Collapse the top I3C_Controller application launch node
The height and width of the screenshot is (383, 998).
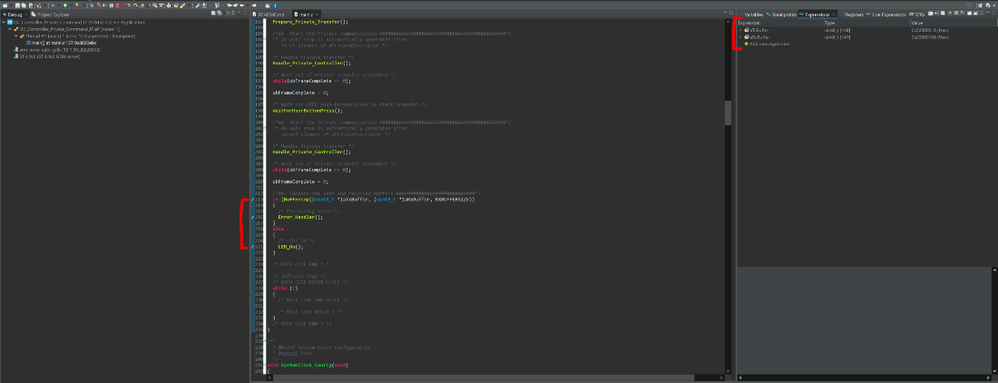coord(3,22)
